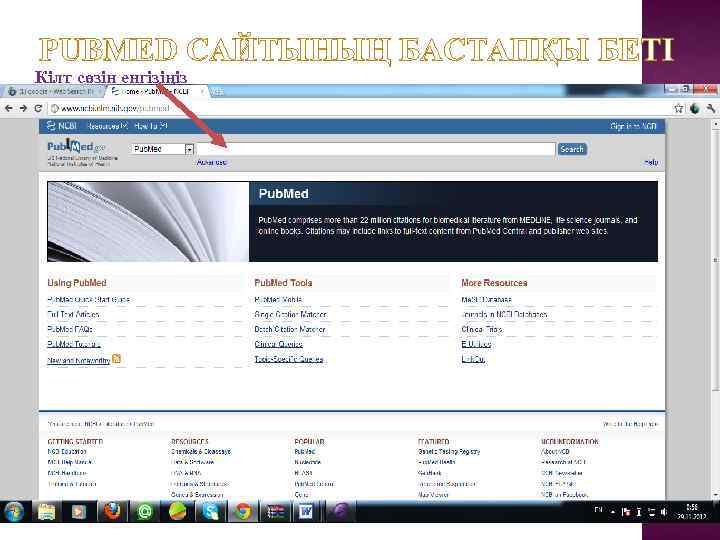
Task: Open a new browser tab
Action: pos(217,91)
